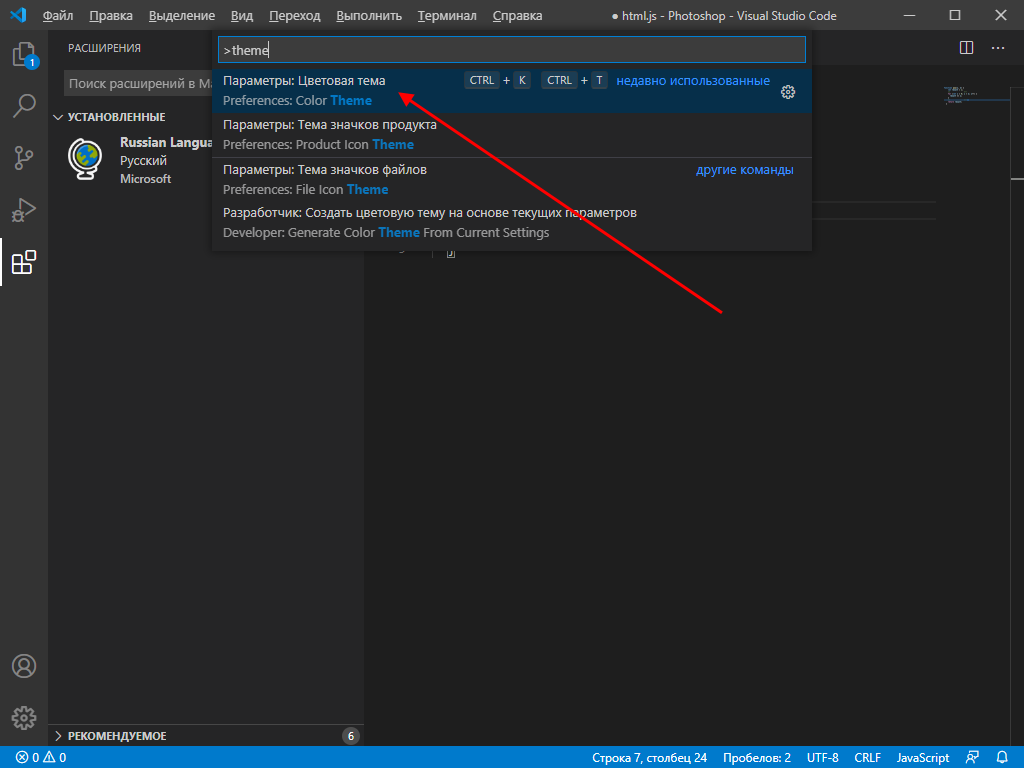Screen dimensions: 1024x768
Task: Open the editor more actions menu
Action: (997, 48)
